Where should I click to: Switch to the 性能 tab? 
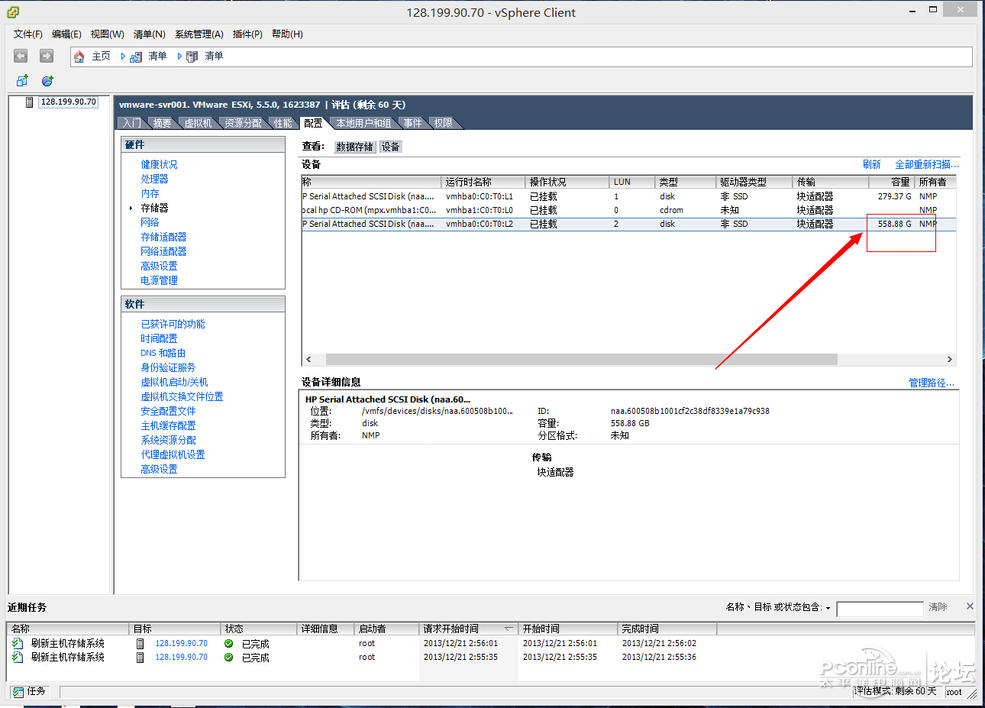pos(283,123)
